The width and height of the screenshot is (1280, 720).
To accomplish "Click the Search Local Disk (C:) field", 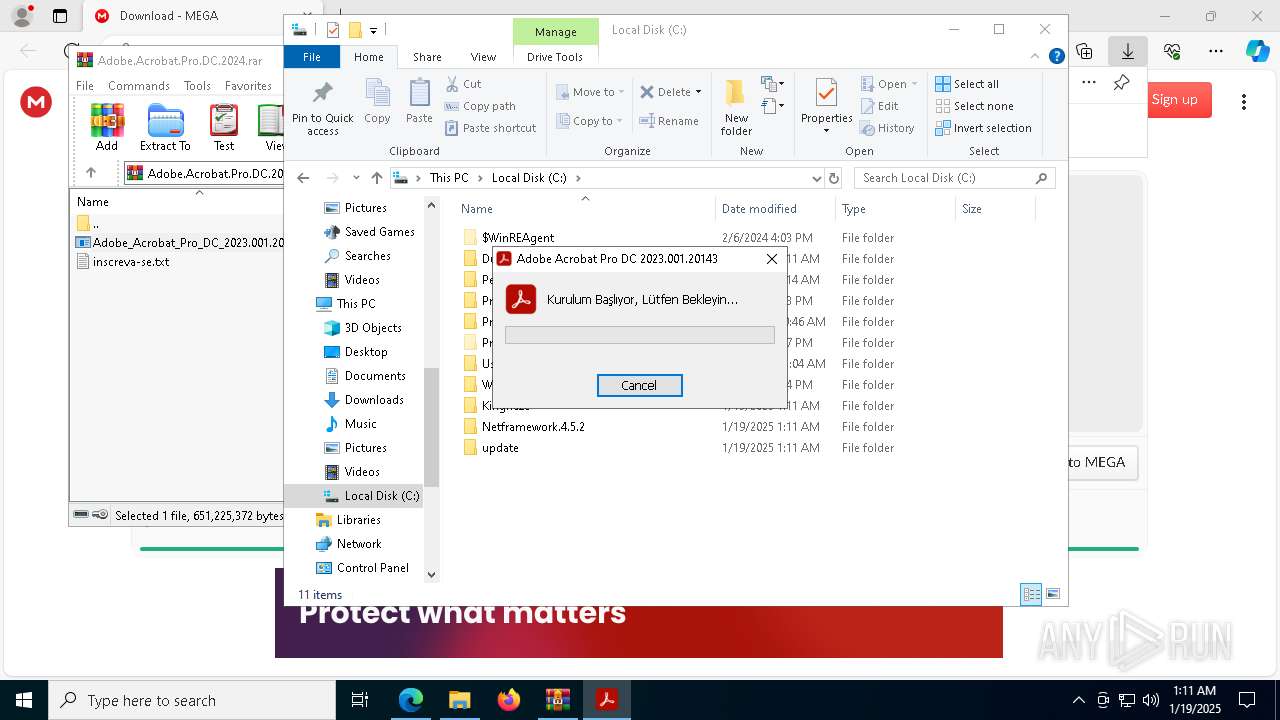I will [954, 178].
